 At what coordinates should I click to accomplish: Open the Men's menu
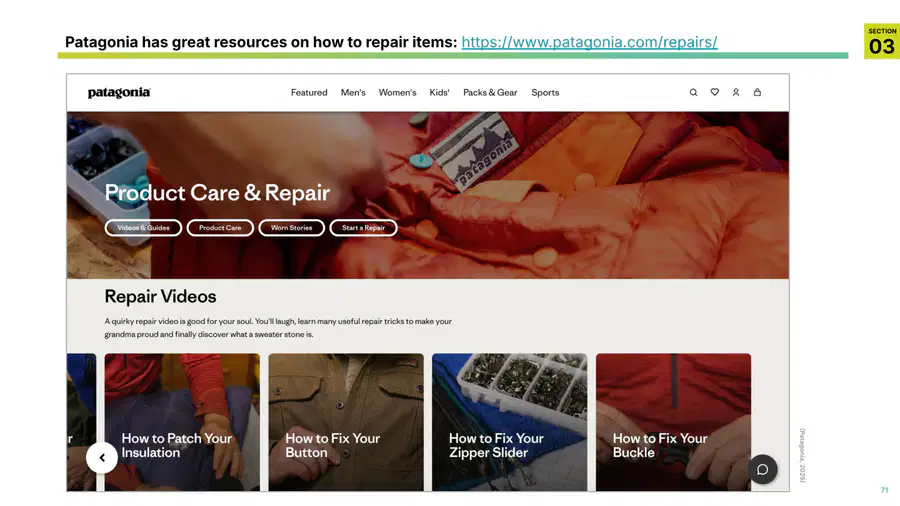(353, 92)
